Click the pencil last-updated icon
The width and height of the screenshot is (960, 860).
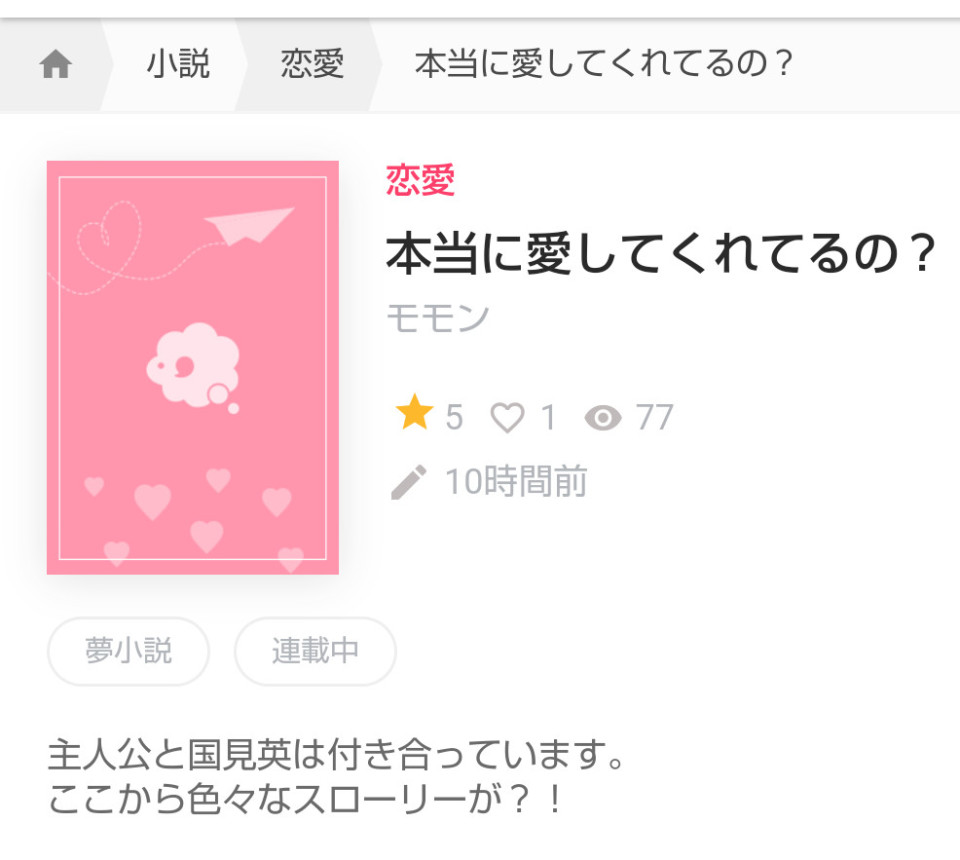(408, 482)
